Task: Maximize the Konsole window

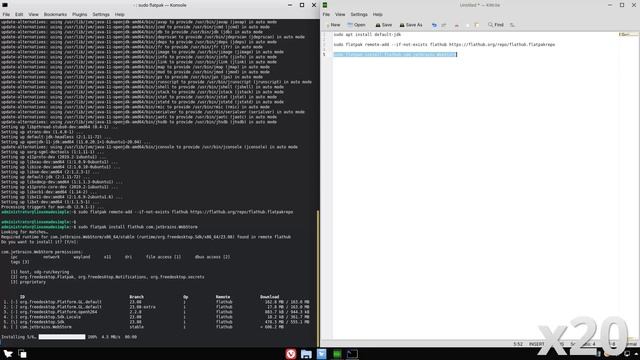Action: coord(302,5)
